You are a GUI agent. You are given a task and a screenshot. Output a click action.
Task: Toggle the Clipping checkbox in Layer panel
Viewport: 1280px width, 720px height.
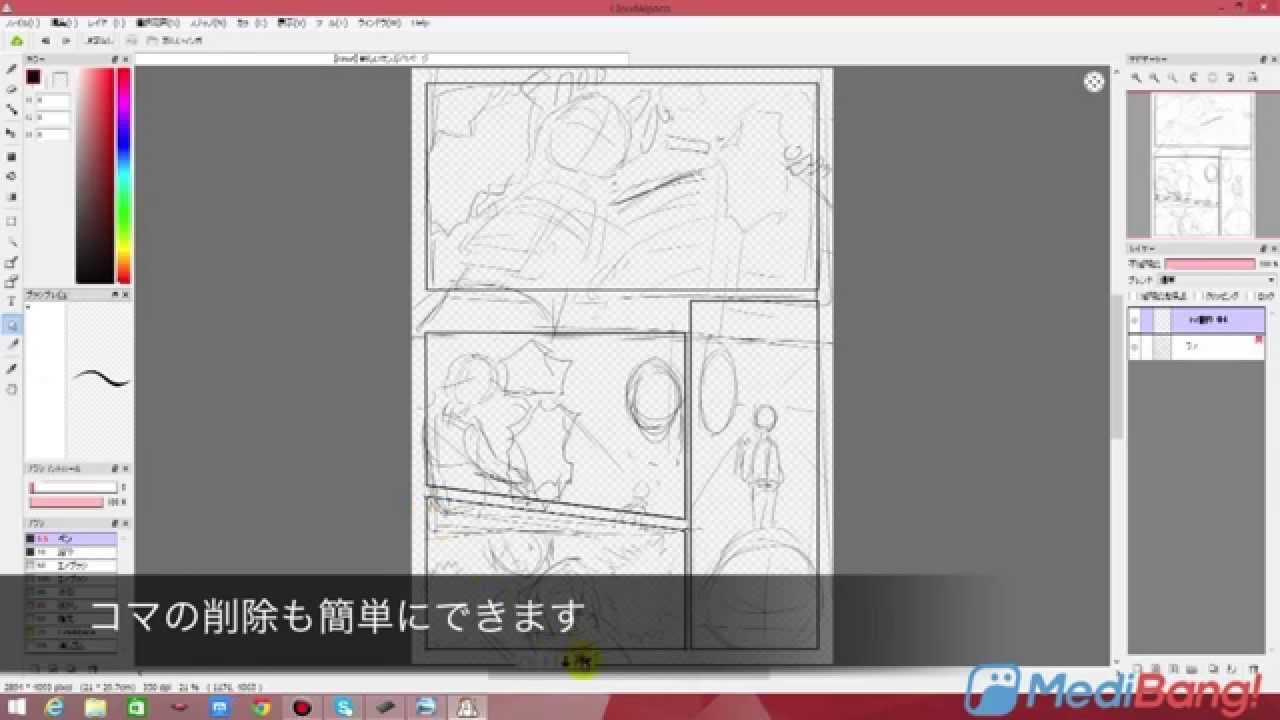click(1202, 297)
